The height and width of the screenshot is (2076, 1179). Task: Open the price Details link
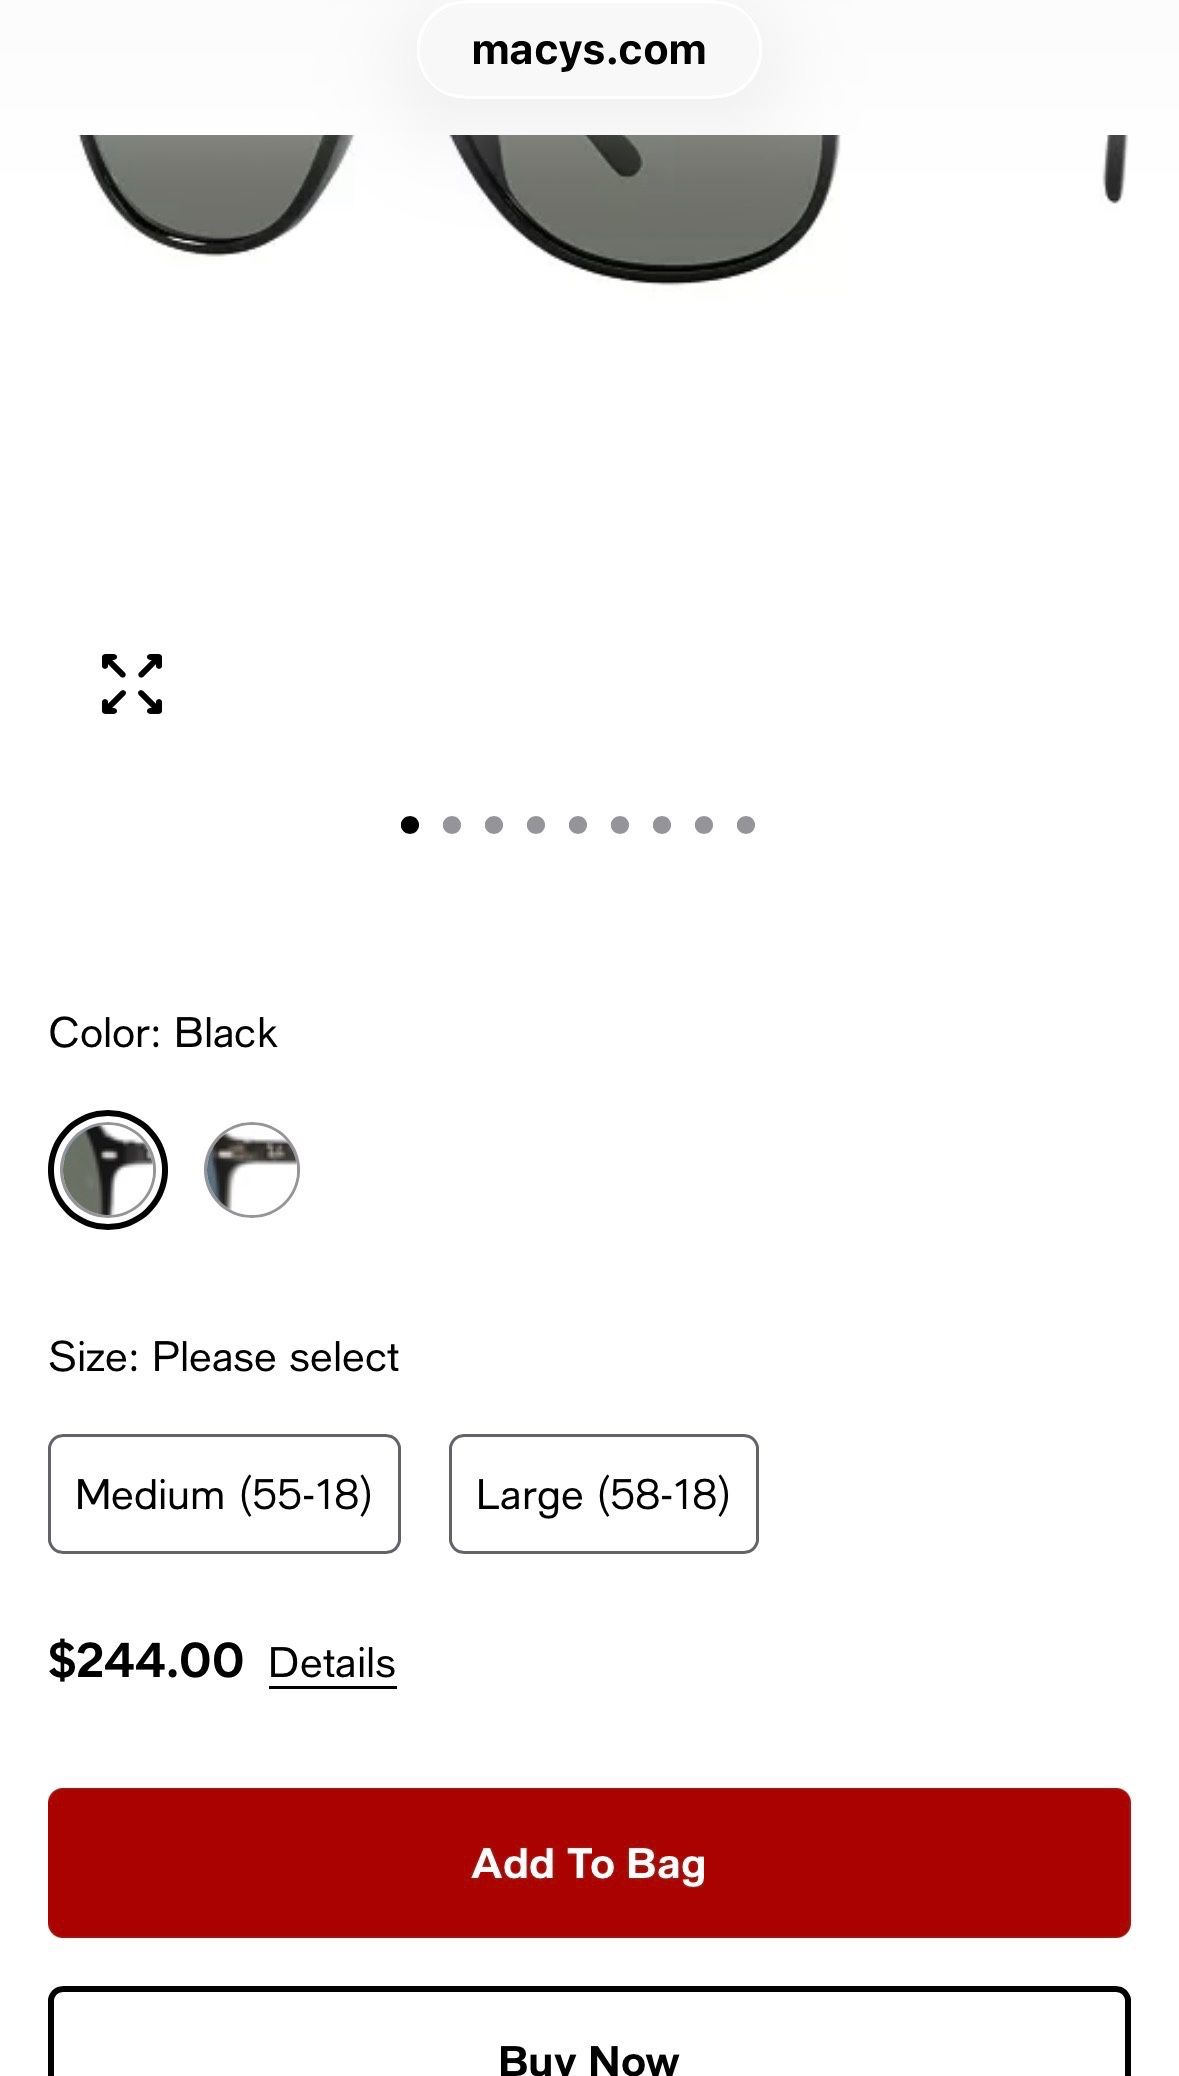pos(332,1664)
